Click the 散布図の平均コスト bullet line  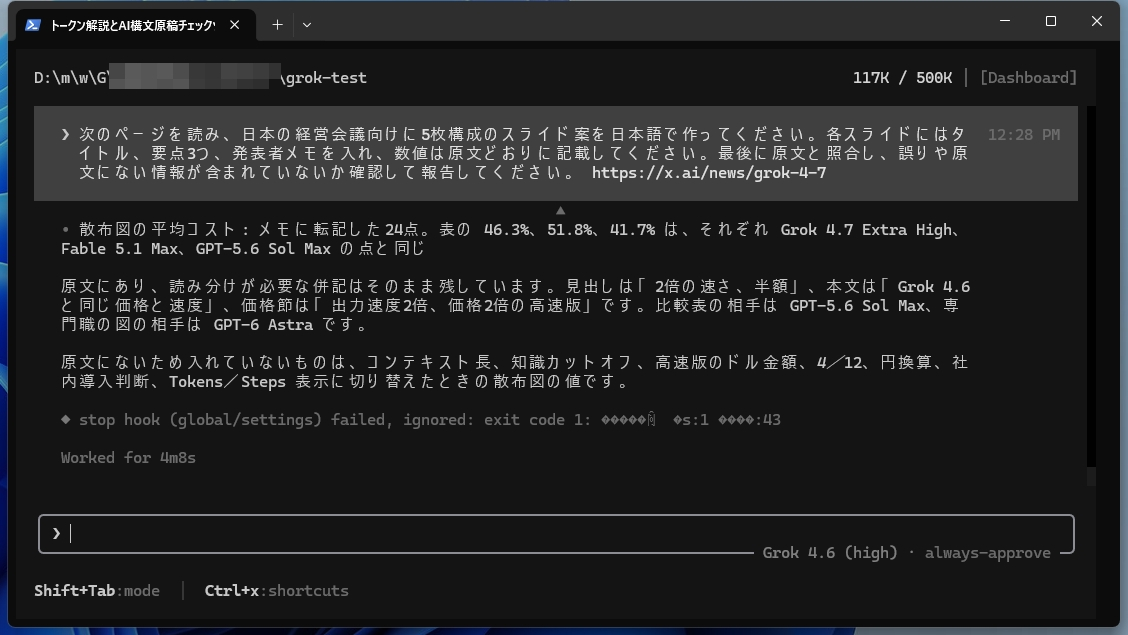point(514,239)
